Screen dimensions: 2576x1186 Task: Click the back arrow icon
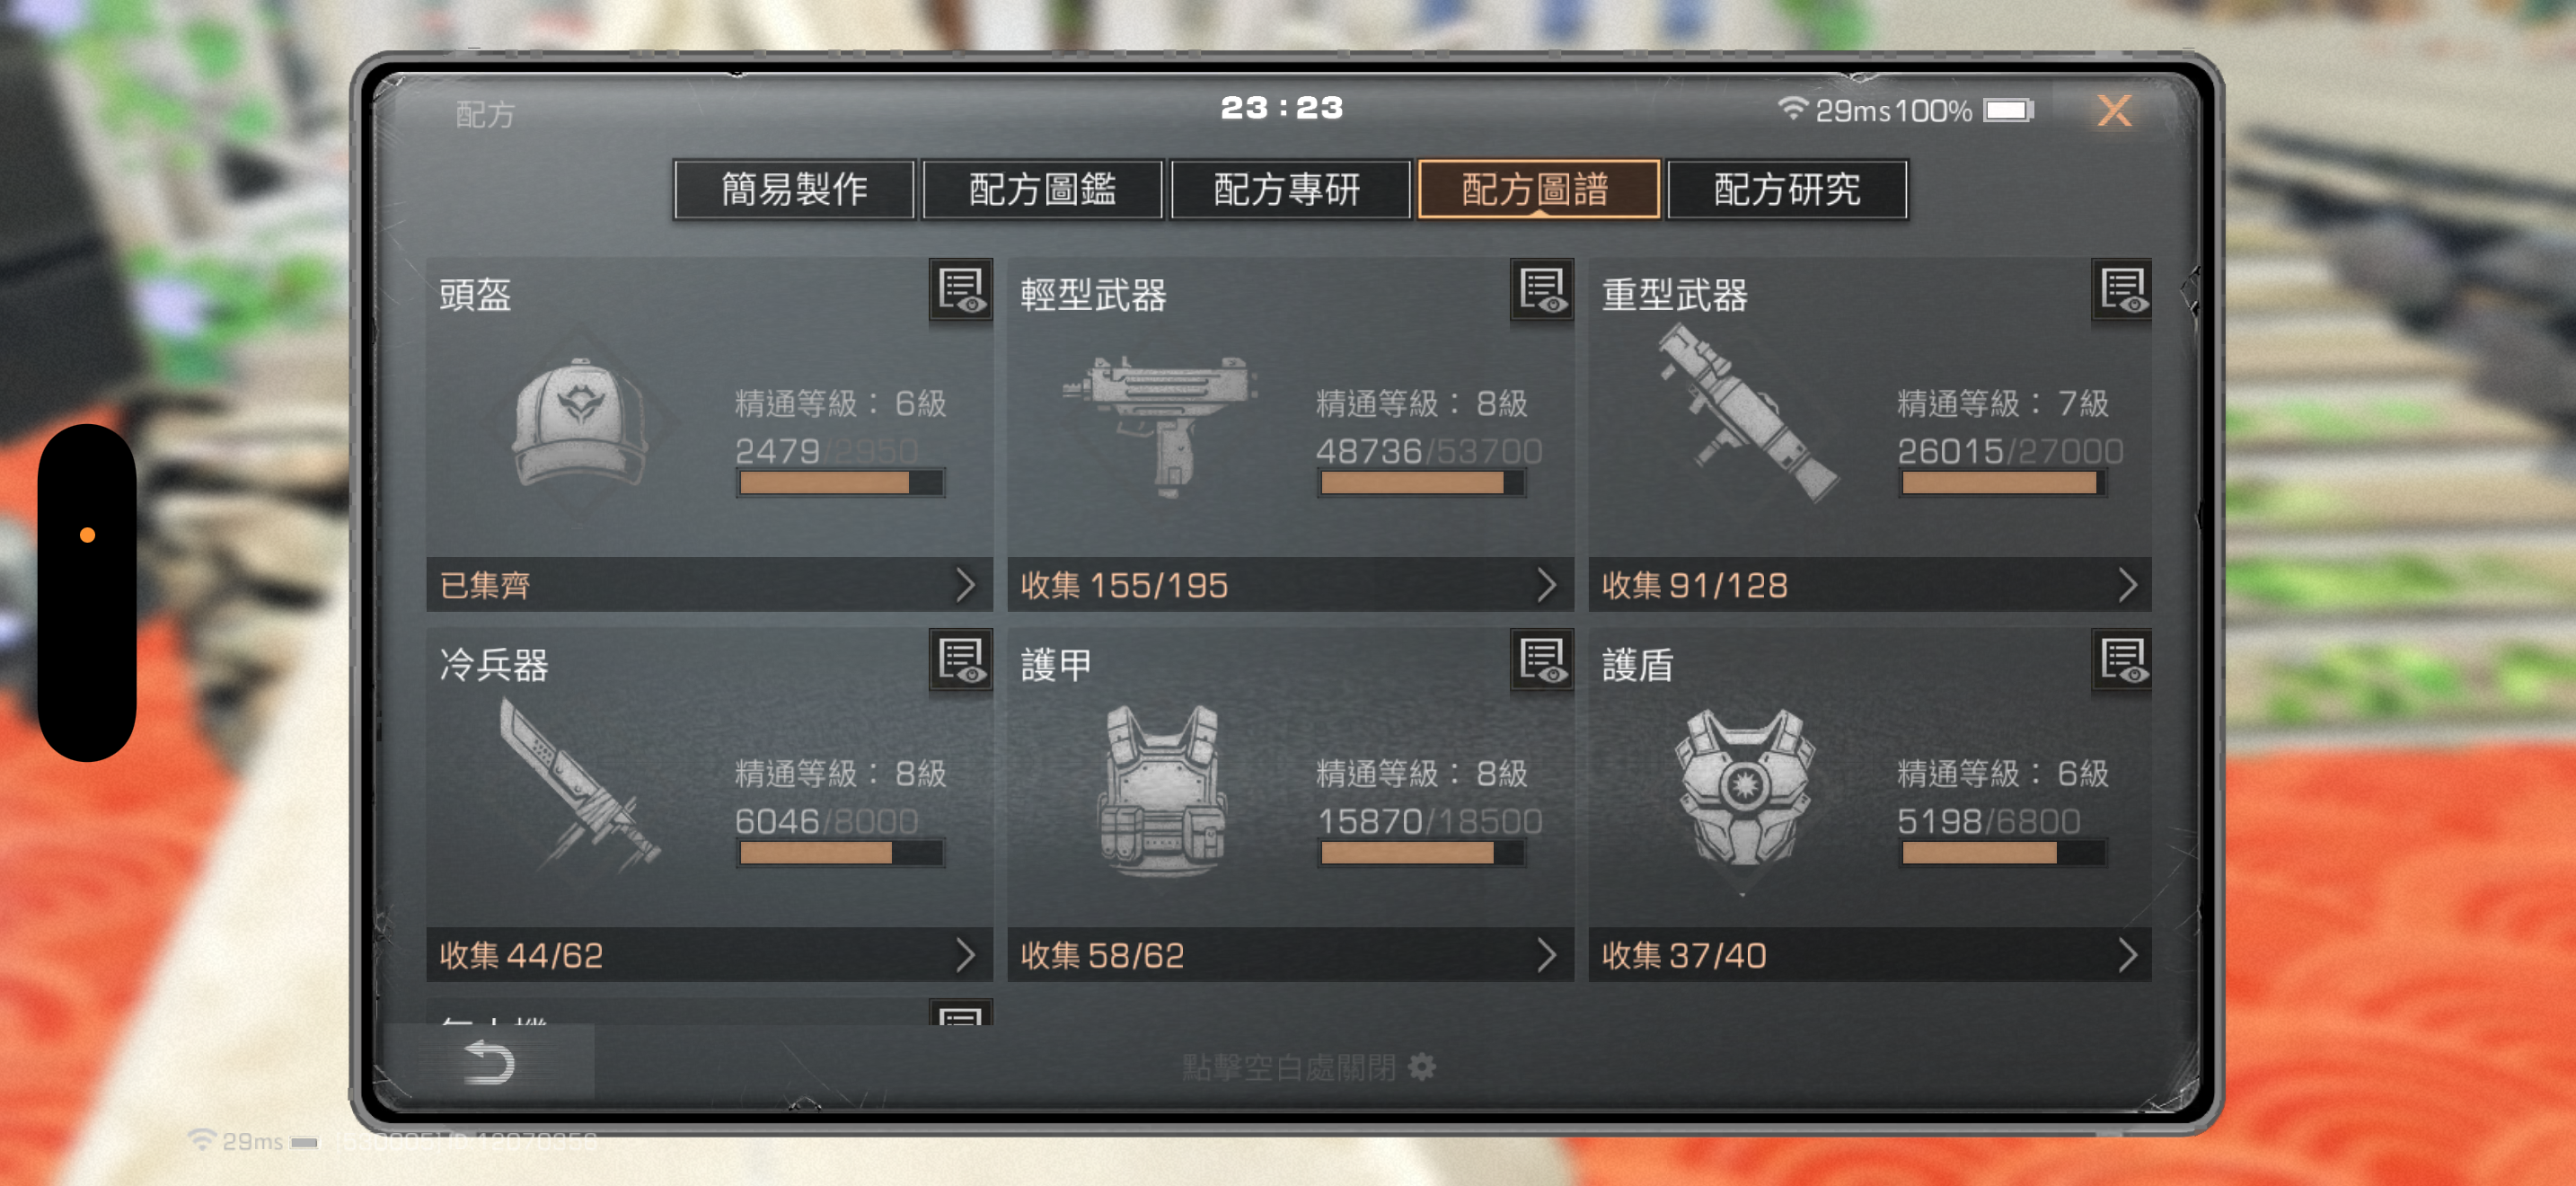pos(489,1062)
